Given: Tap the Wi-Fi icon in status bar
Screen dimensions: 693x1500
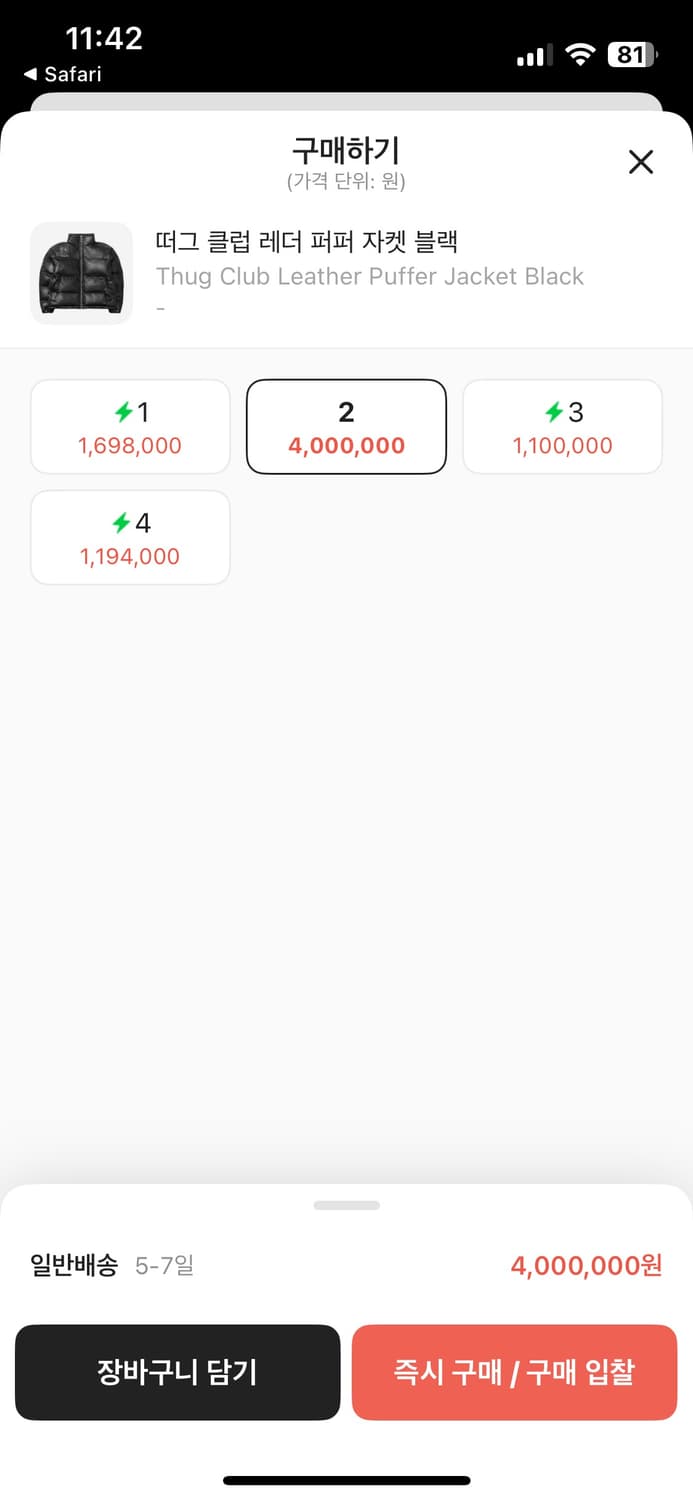Looking at the screenshot, I should point(580,55).
